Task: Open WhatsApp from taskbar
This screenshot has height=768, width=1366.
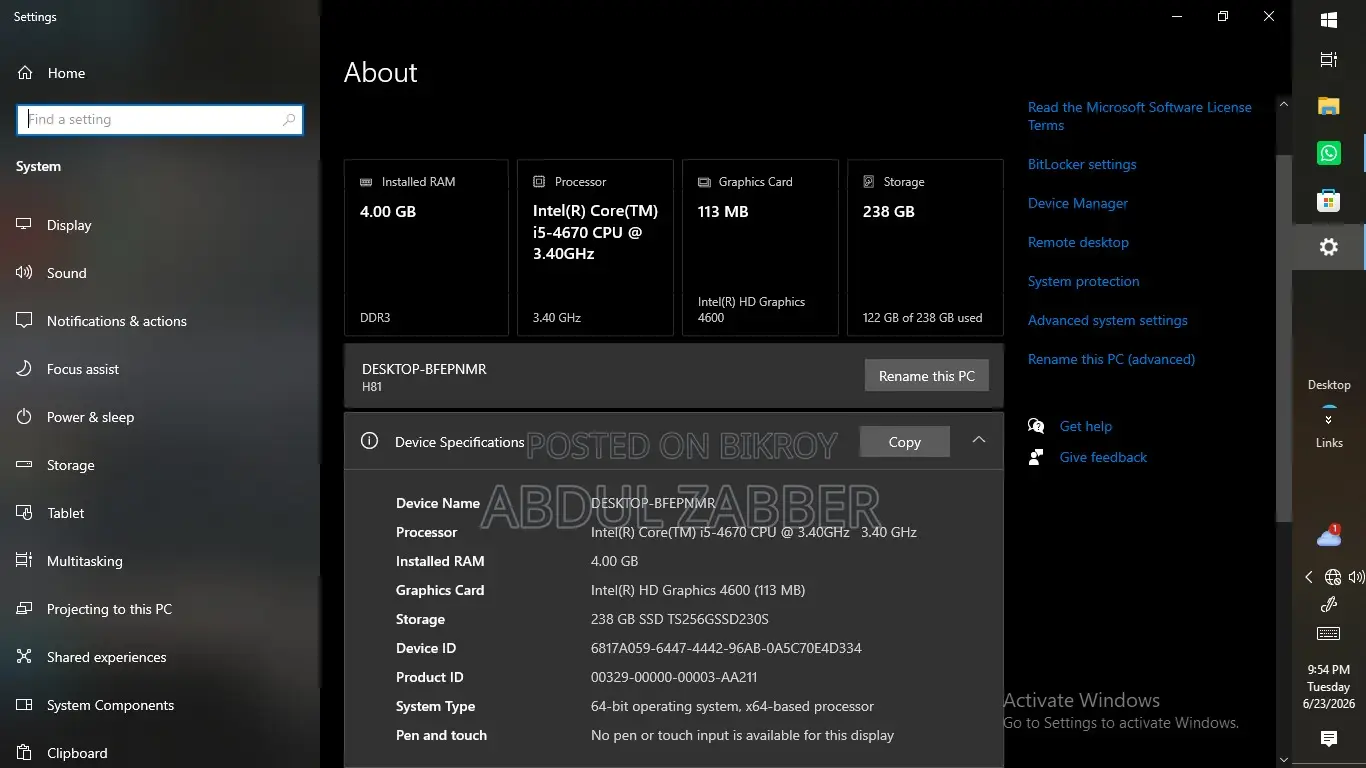Action: [x=1329, y=153]
